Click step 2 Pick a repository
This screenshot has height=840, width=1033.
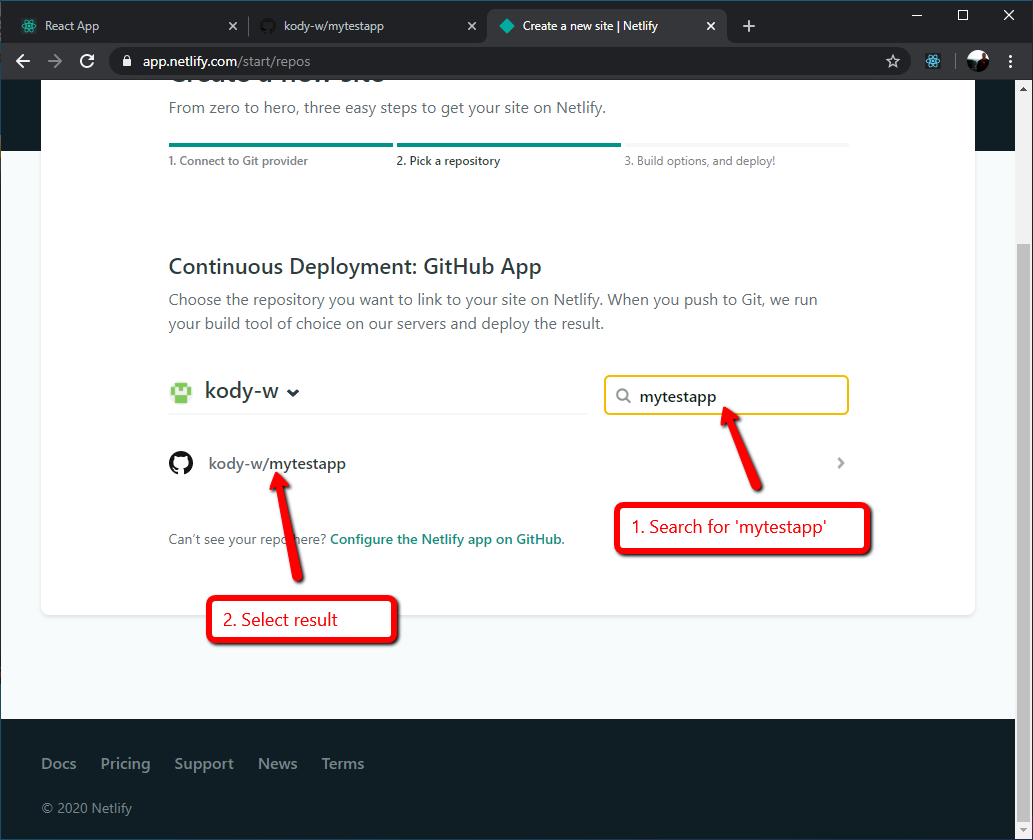448,161
